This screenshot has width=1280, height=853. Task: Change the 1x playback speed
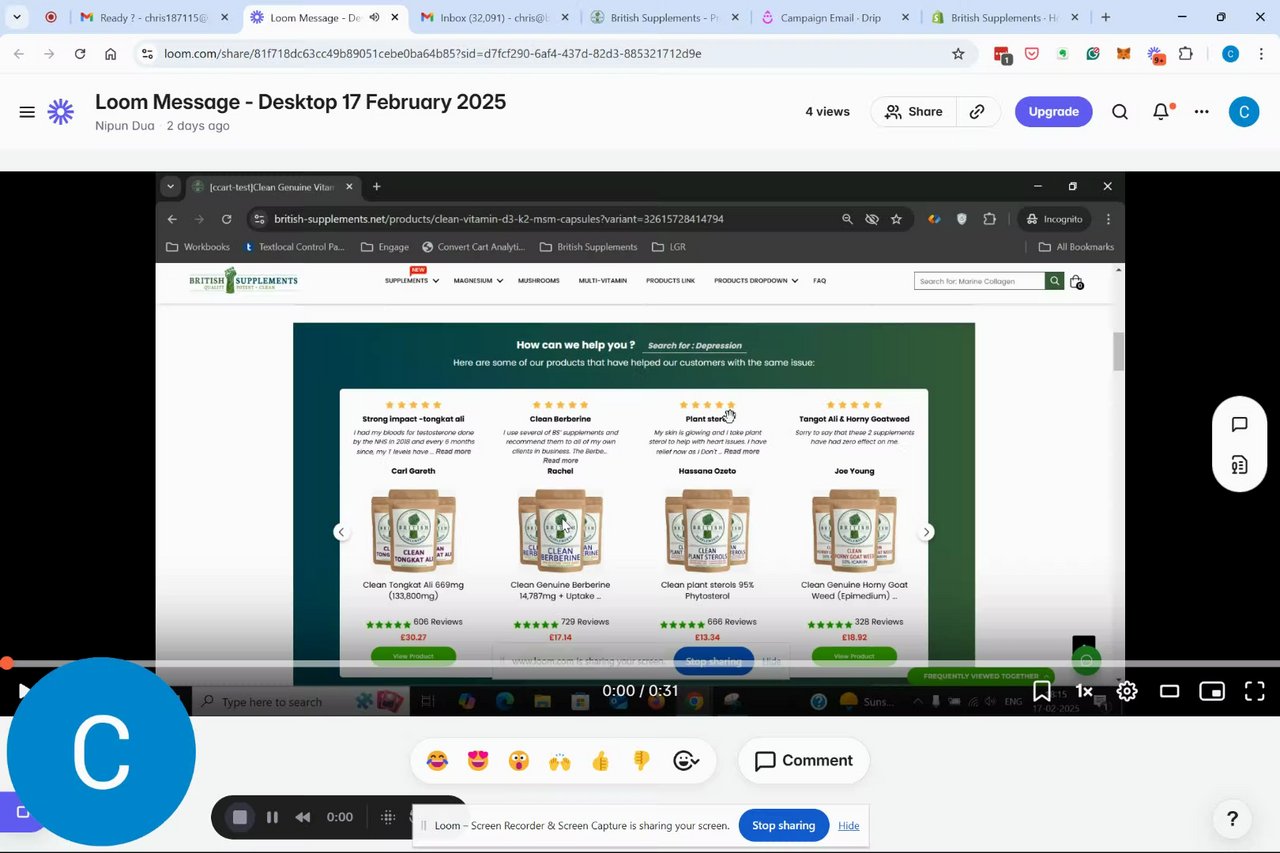coord(1084,691)
